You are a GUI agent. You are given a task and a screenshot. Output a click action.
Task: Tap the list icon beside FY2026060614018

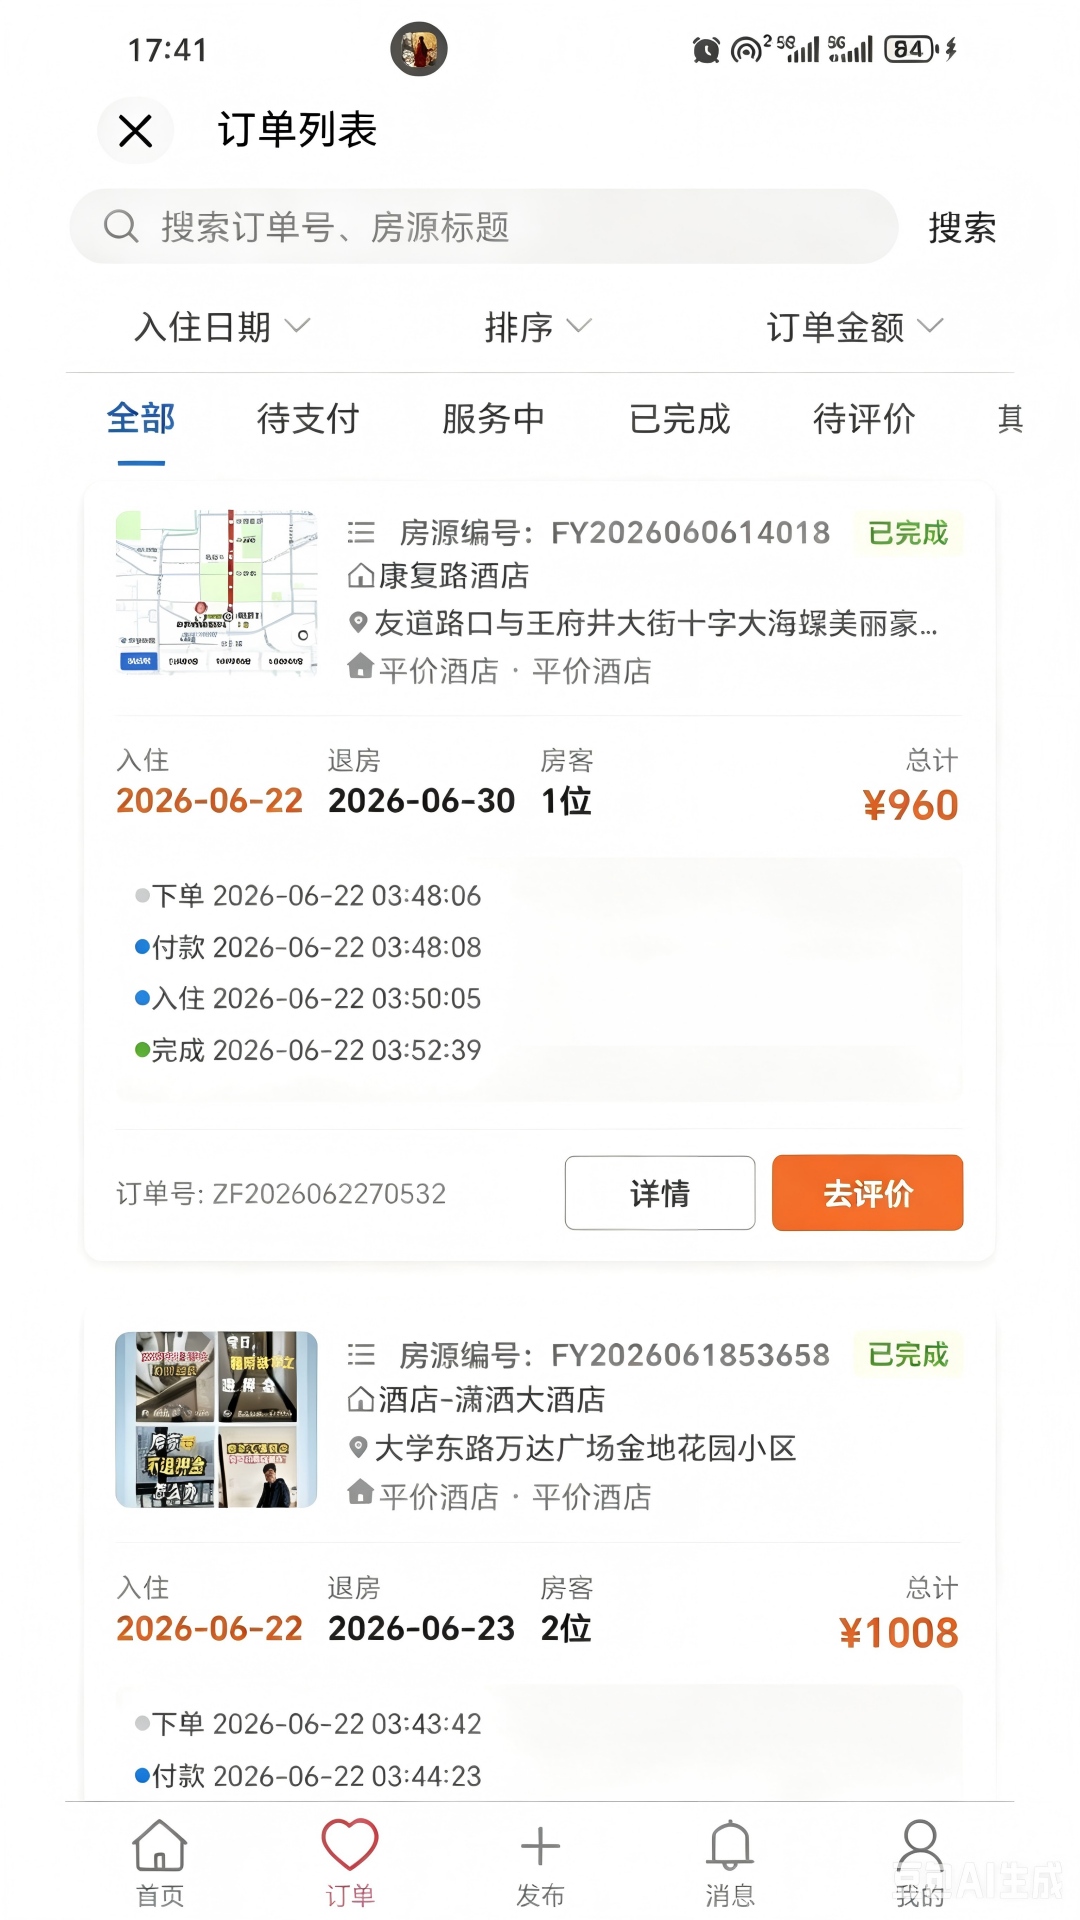pos(361,533)
